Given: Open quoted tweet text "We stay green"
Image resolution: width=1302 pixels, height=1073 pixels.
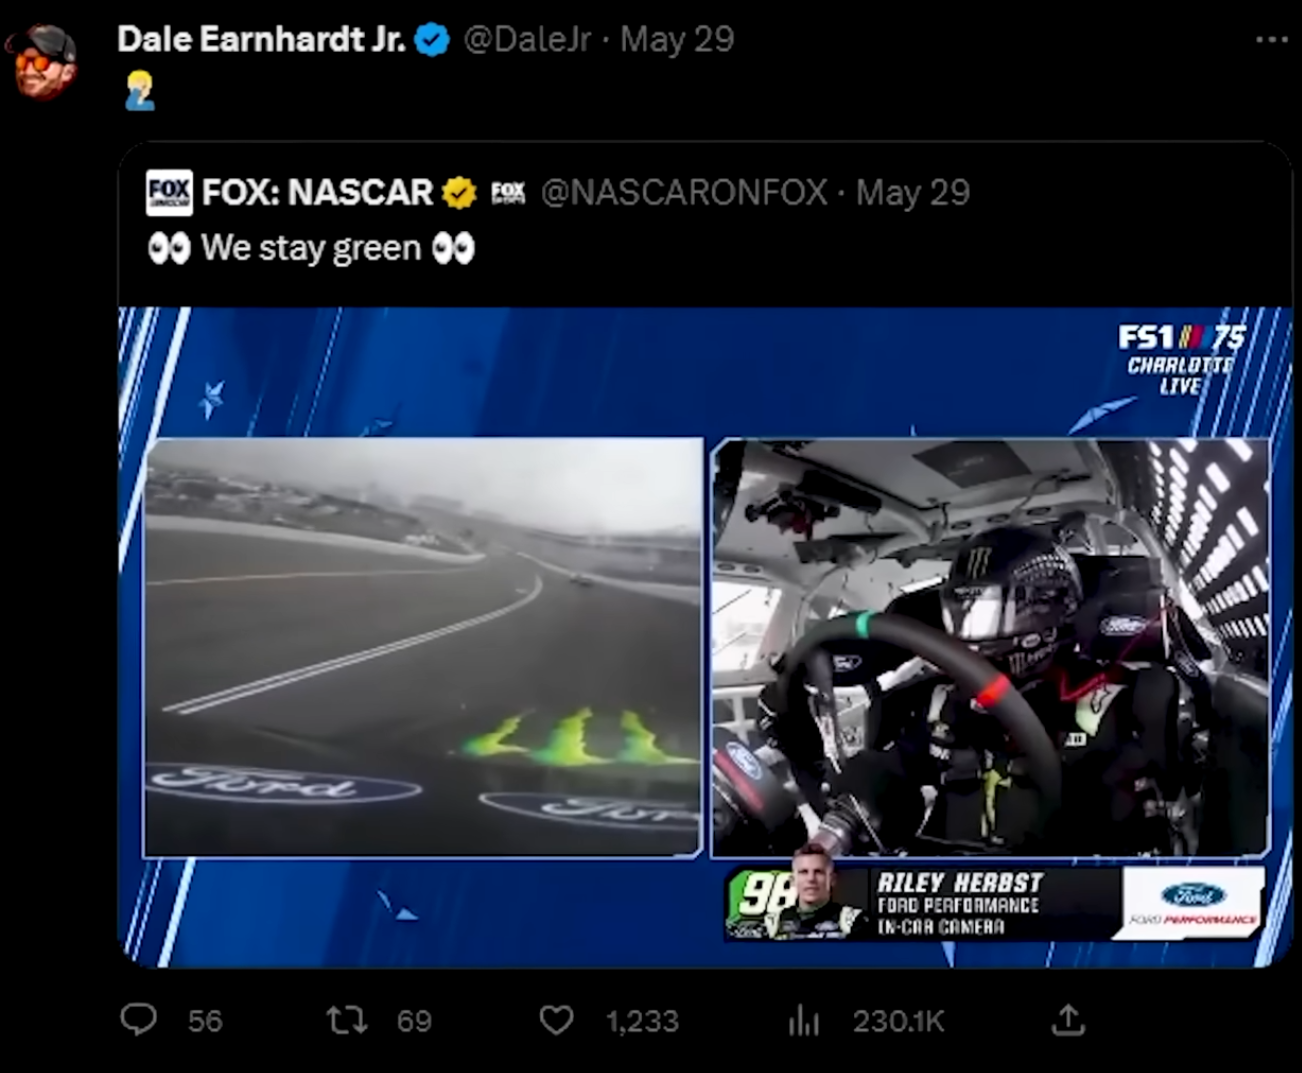Looking at the screenshot, I should (311, 248).
